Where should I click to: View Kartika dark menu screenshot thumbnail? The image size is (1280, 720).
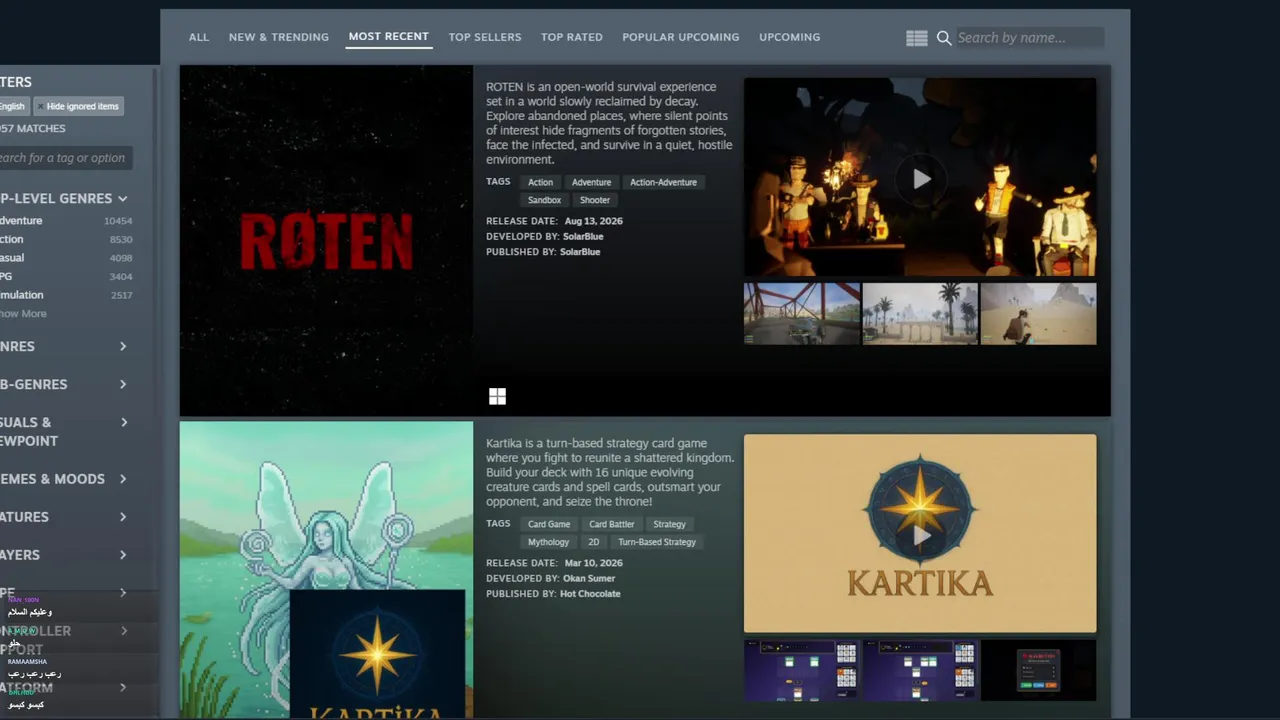(x=1038, y=670)
